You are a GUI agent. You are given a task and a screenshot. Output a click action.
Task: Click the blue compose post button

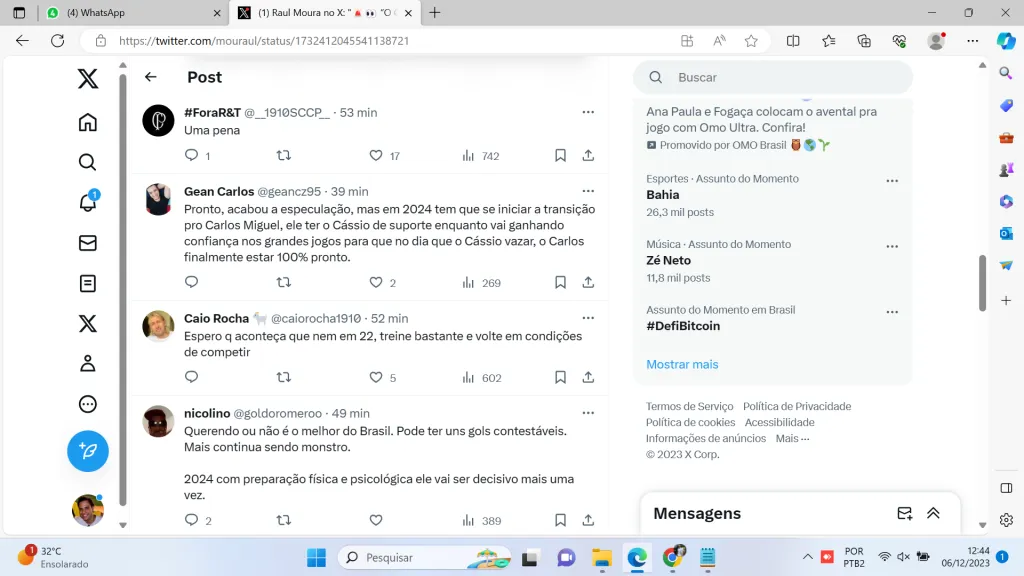click(x=88, y=451)
